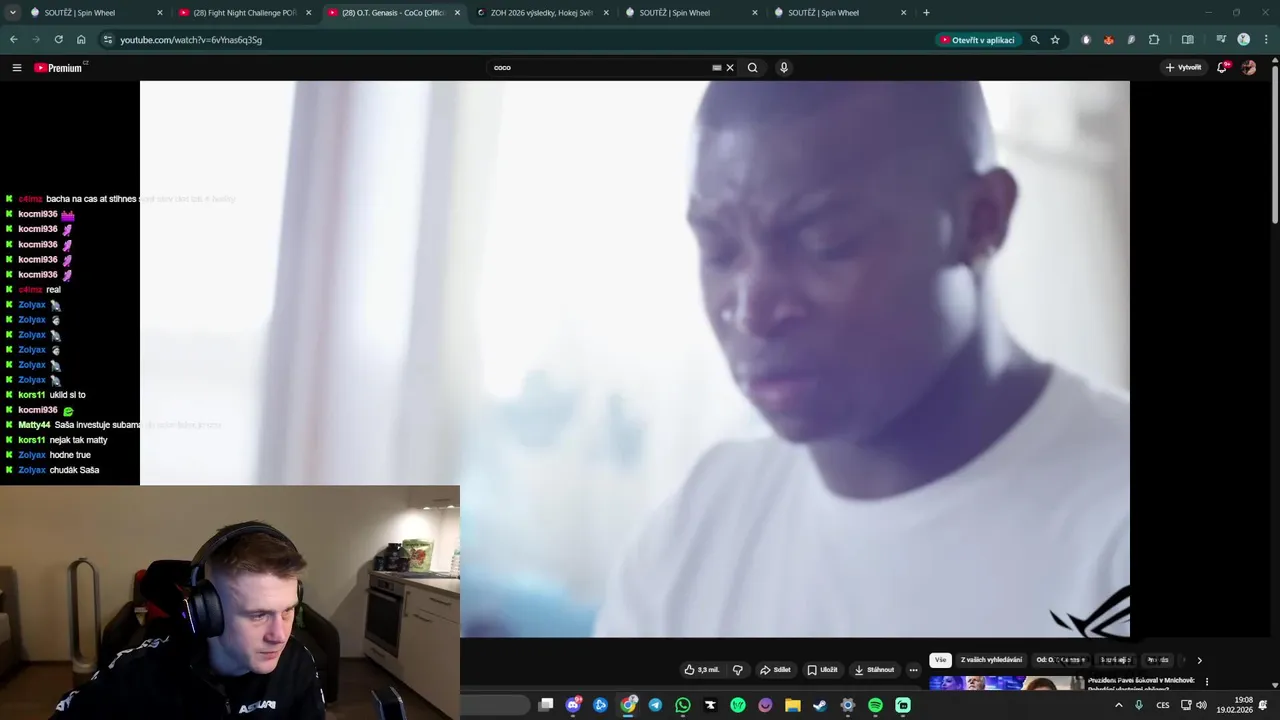Select the 'Vše' filter chip
Image resolution: width=1280 pixels, height=720 pixels.
pyautogui.click(x=940, y=660)
